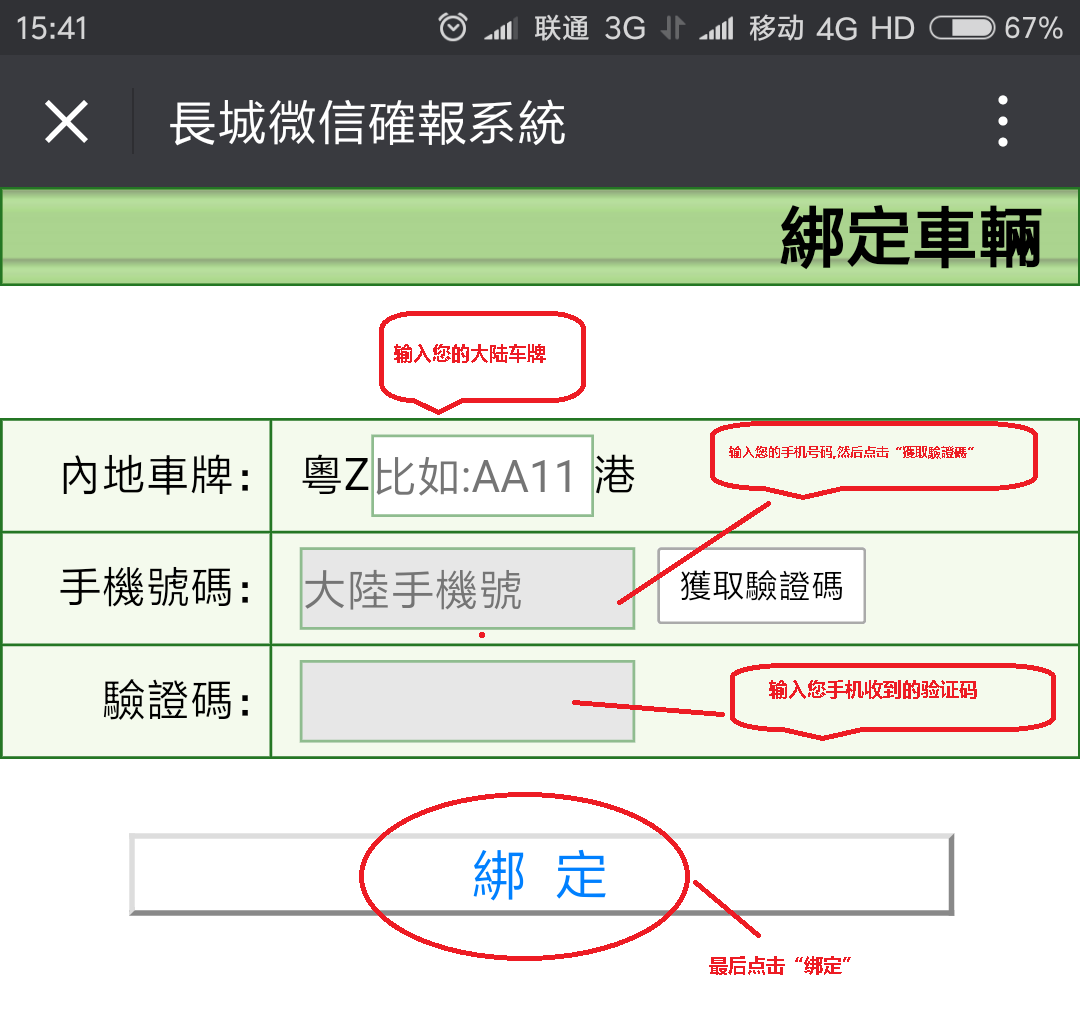Tap the blue 綁定 submit button
Screen dimensions: 1080x1021
pyautogui.click(x=541, y=874)
